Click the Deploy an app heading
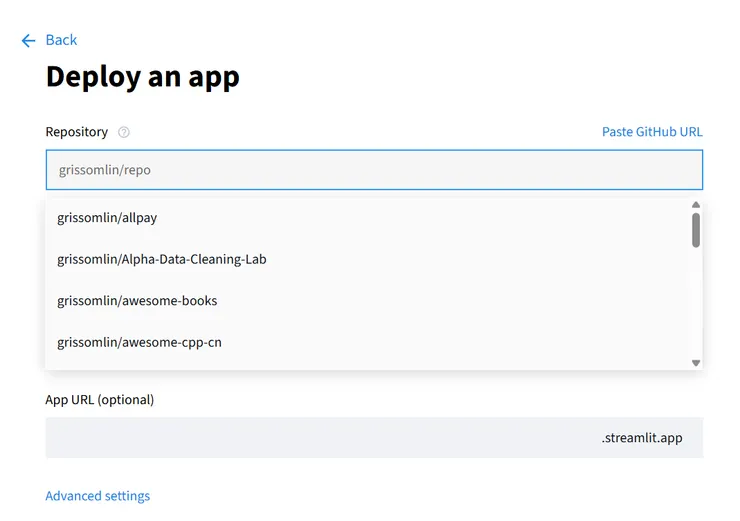This screenshot has width=740, height=521. 143,77
